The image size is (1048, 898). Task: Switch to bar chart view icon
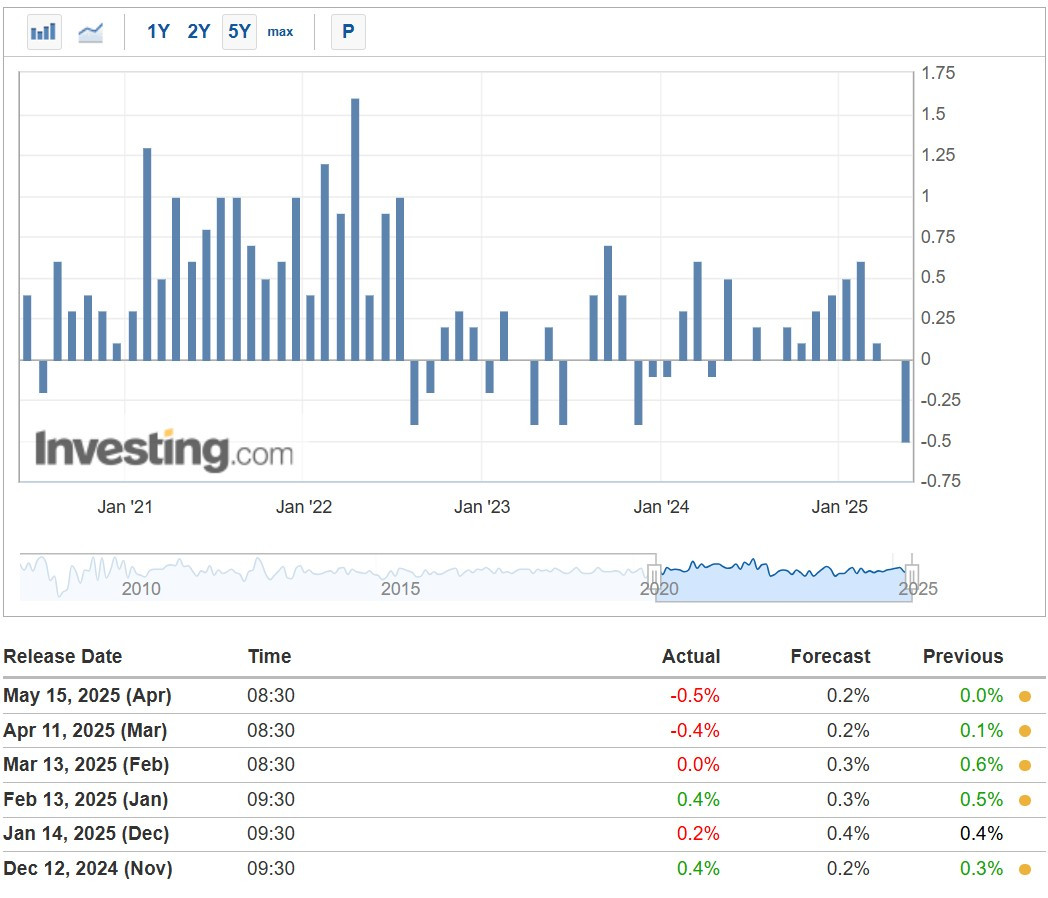click(x=44, y=31)
